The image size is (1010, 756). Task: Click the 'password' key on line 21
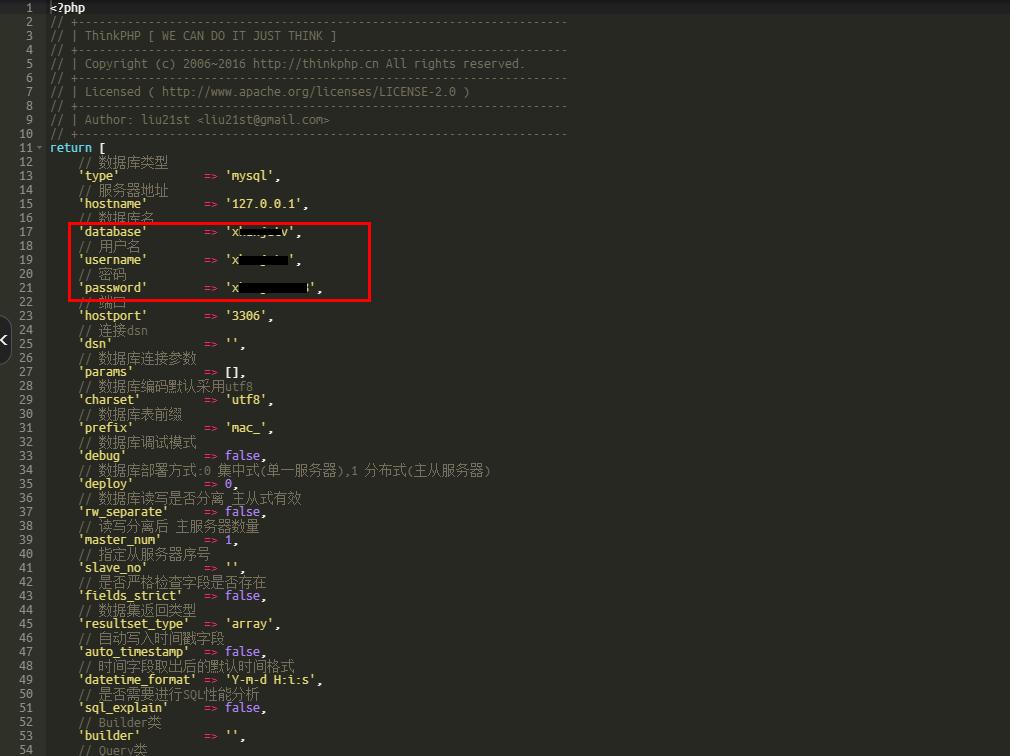tap(113, 288)
